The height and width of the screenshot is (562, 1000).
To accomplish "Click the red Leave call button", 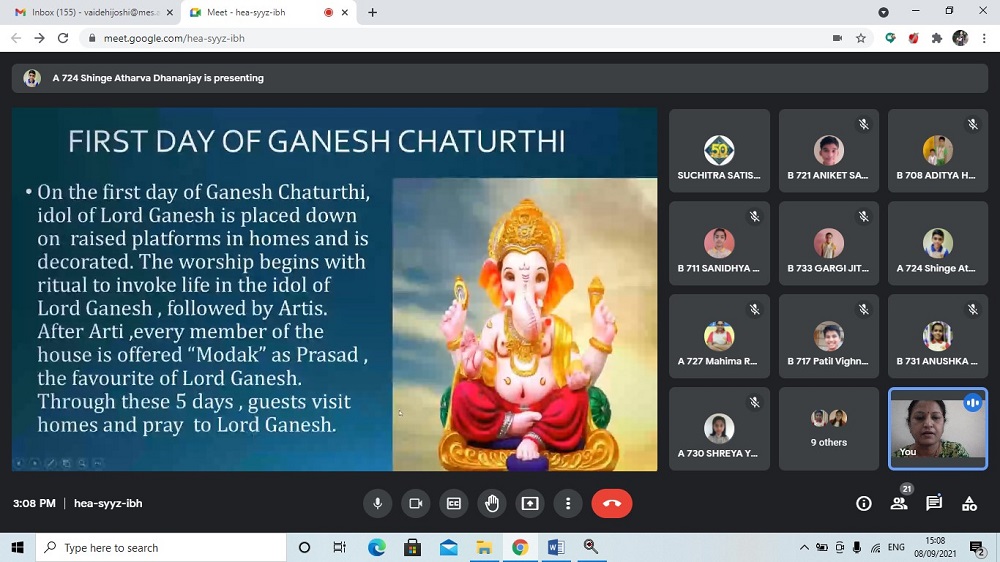I will (x=612, y=503).
